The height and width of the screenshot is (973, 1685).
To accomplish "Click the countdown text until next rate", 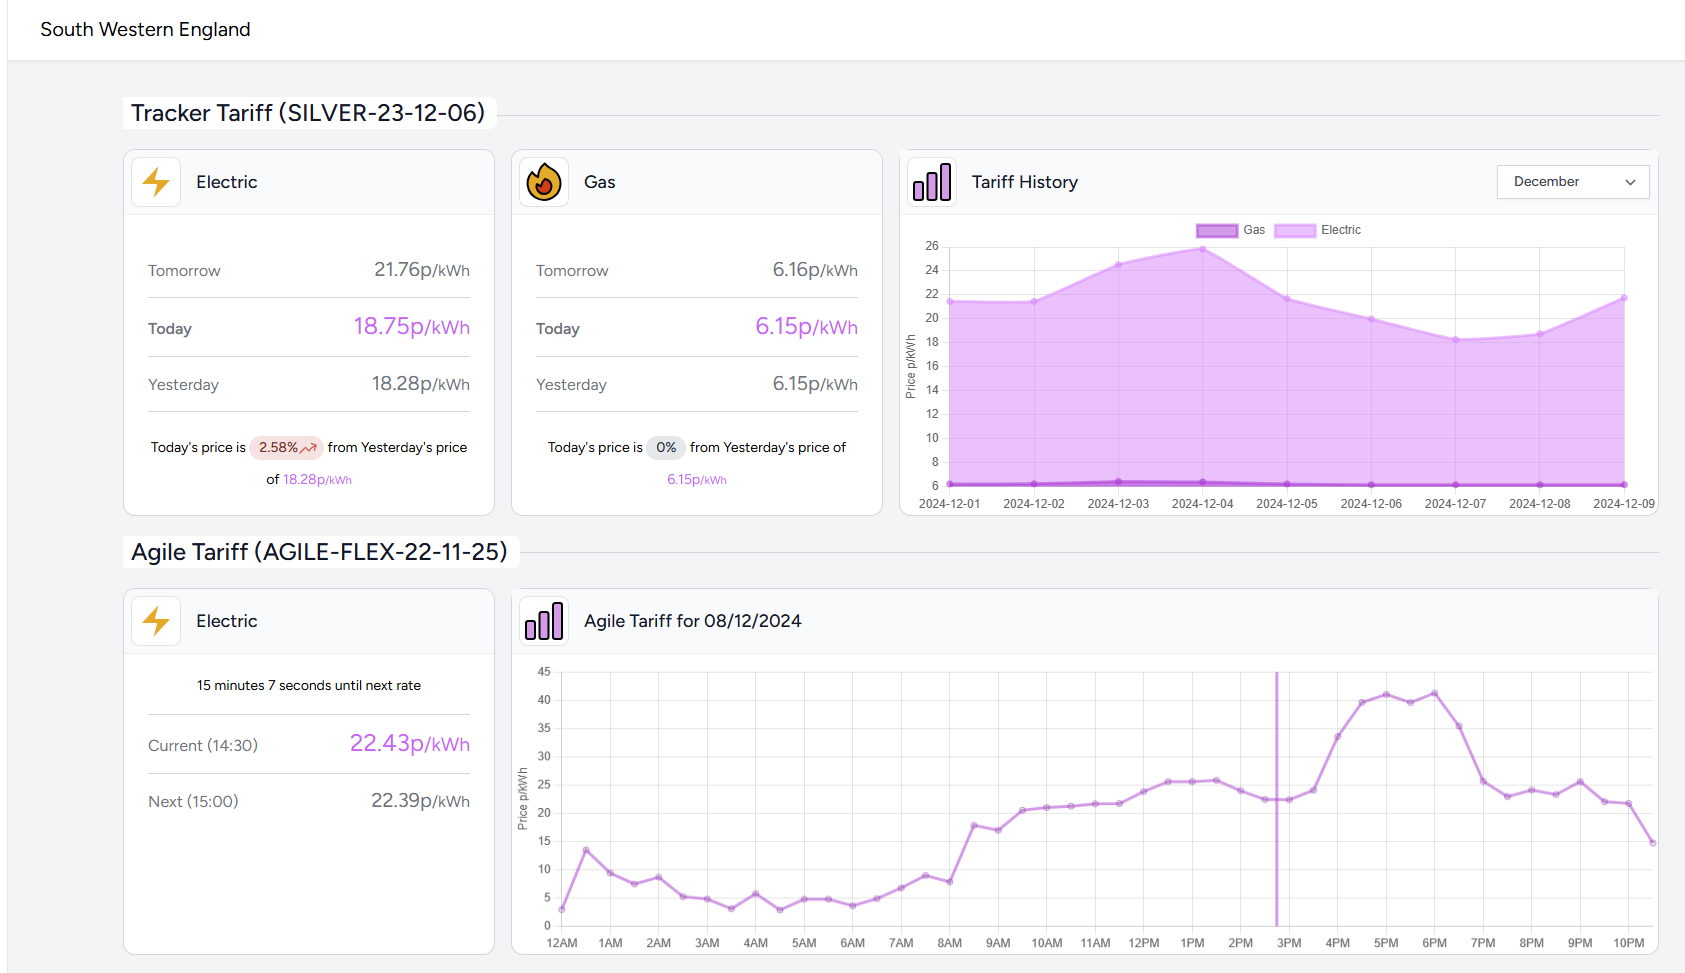I will pos(309,686).
